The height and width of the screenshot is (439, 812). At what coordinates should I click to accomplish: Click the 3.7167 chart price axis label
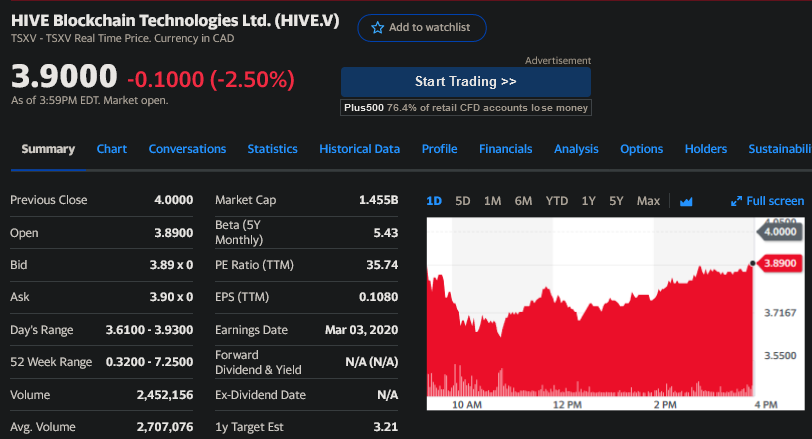tap(780, 313)
